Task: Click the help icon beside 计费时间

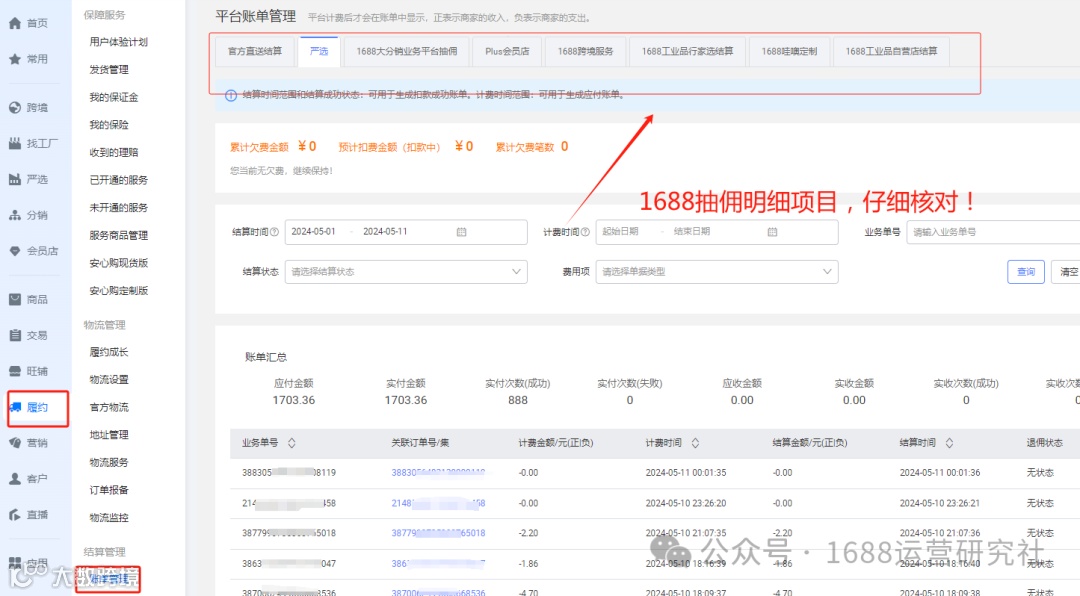Action: click(x=585, y=232)
